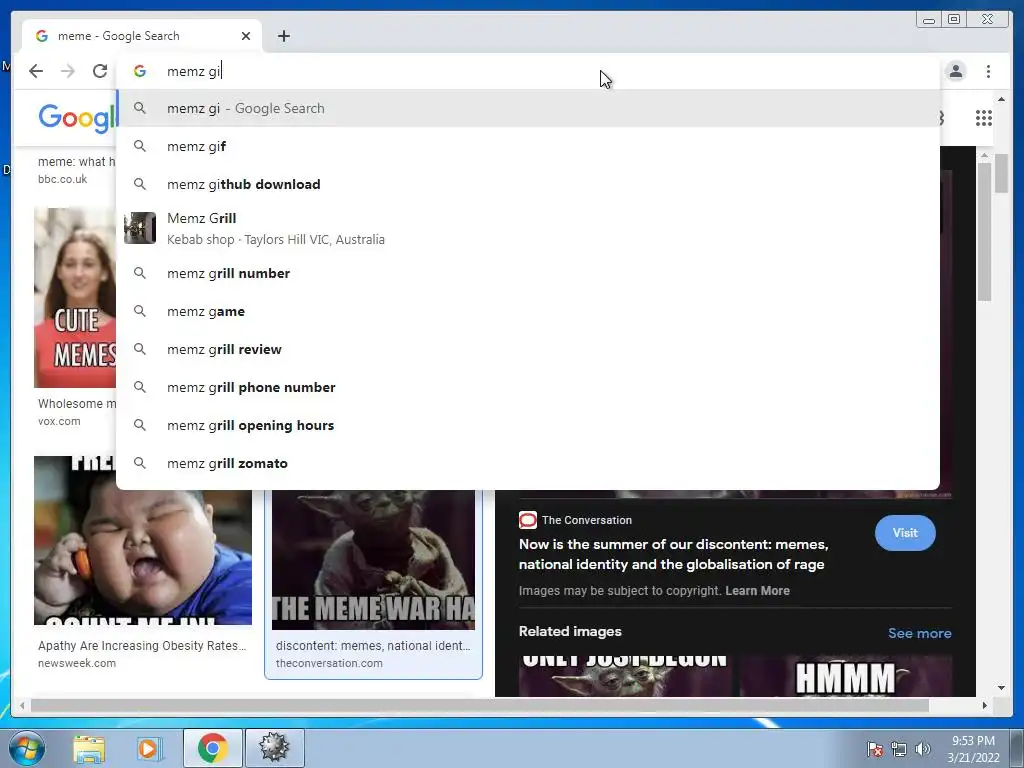Choose the 'memz gif' suggestion
The image size is (1024, 768).
point(528,146)
